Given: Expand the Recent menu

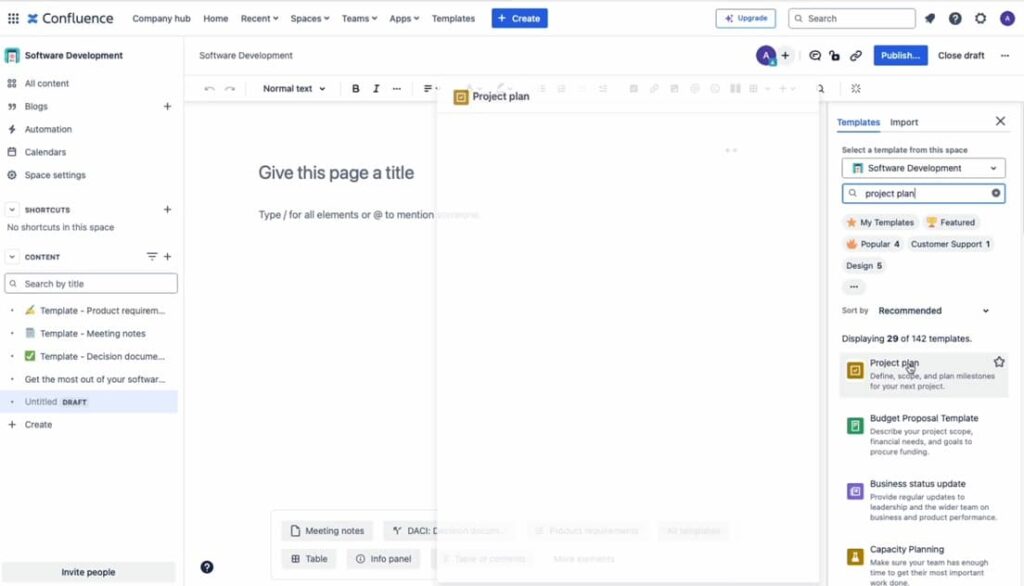Looking at the screenshot, I should (x=259, y=18).
